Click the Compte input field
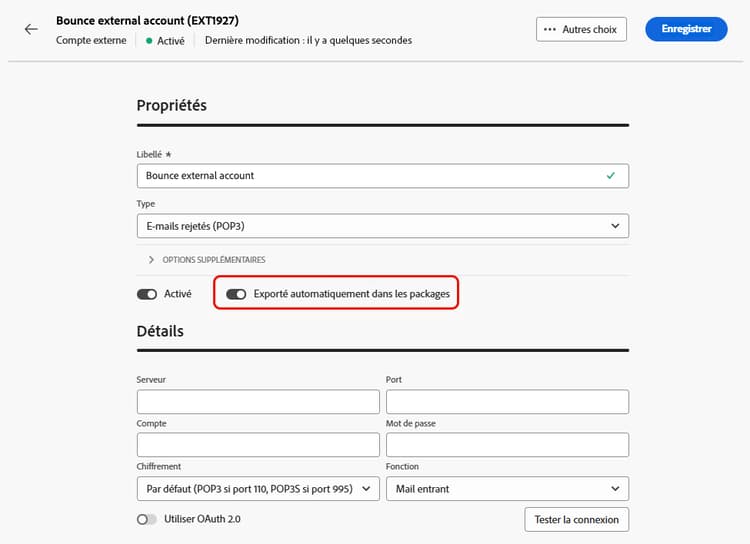 point(258,445)
